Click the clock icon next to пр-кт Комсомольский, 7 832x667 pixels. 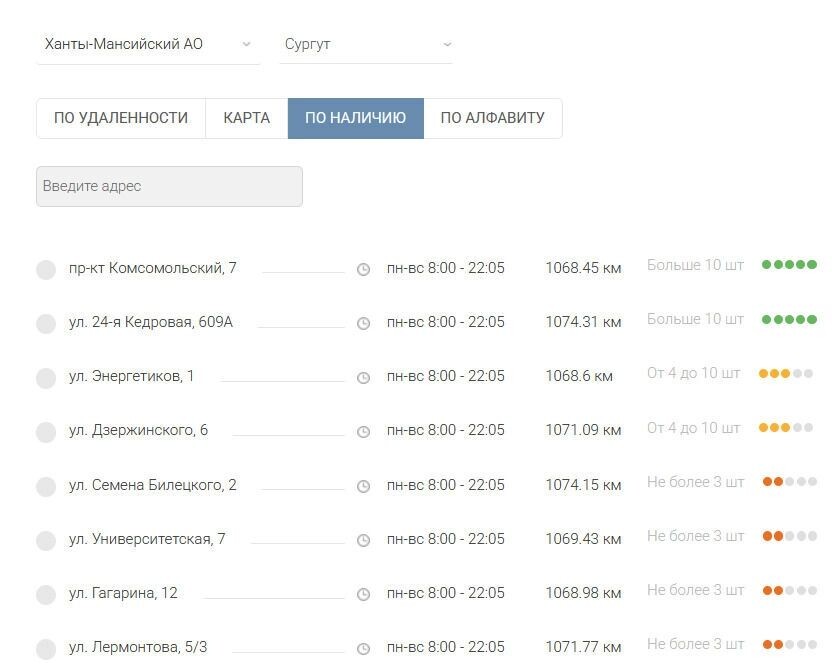click(x=363, y=268)
